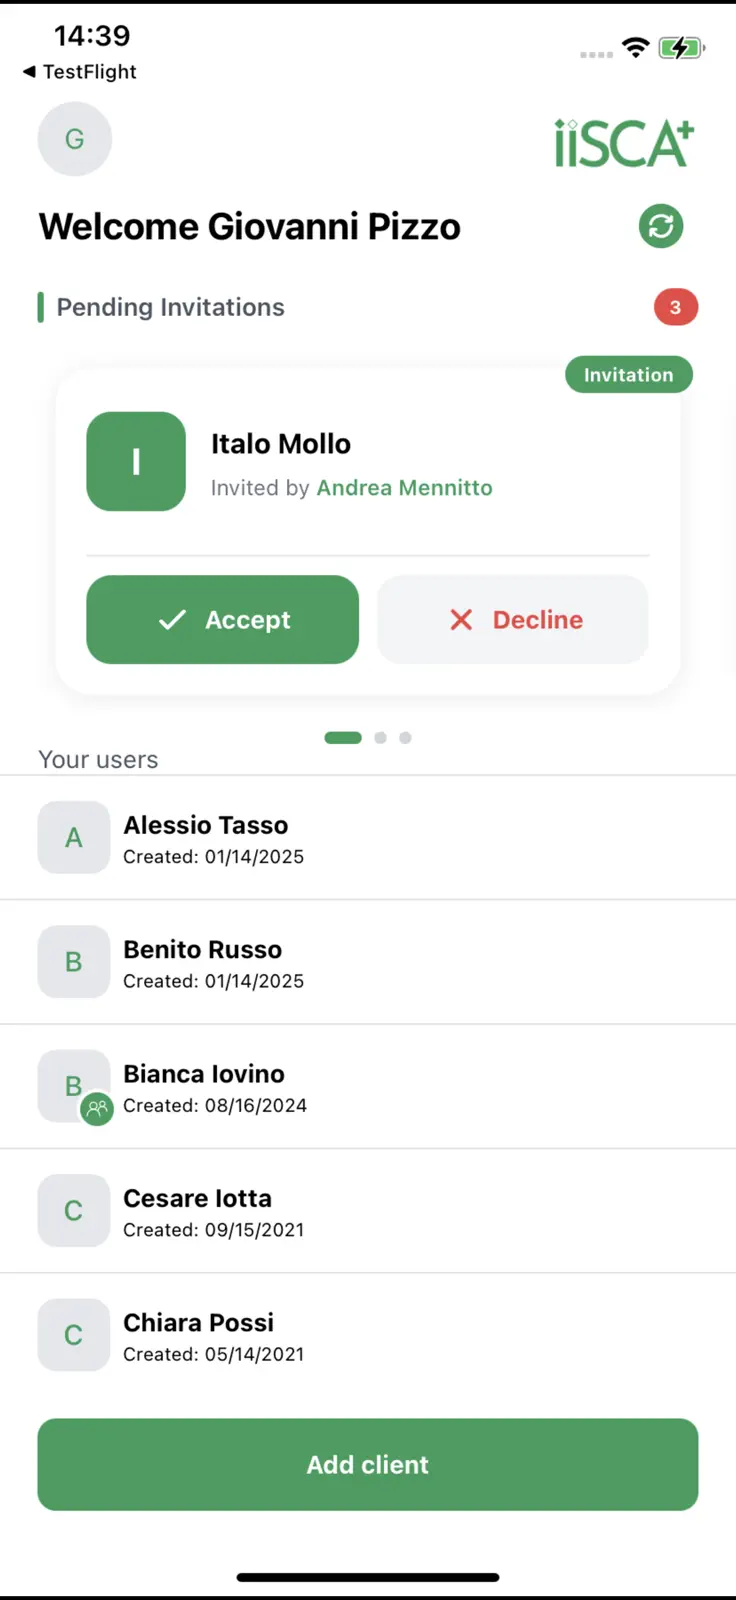Tap Alessio Tasso's A avatar

pos(74,838)
